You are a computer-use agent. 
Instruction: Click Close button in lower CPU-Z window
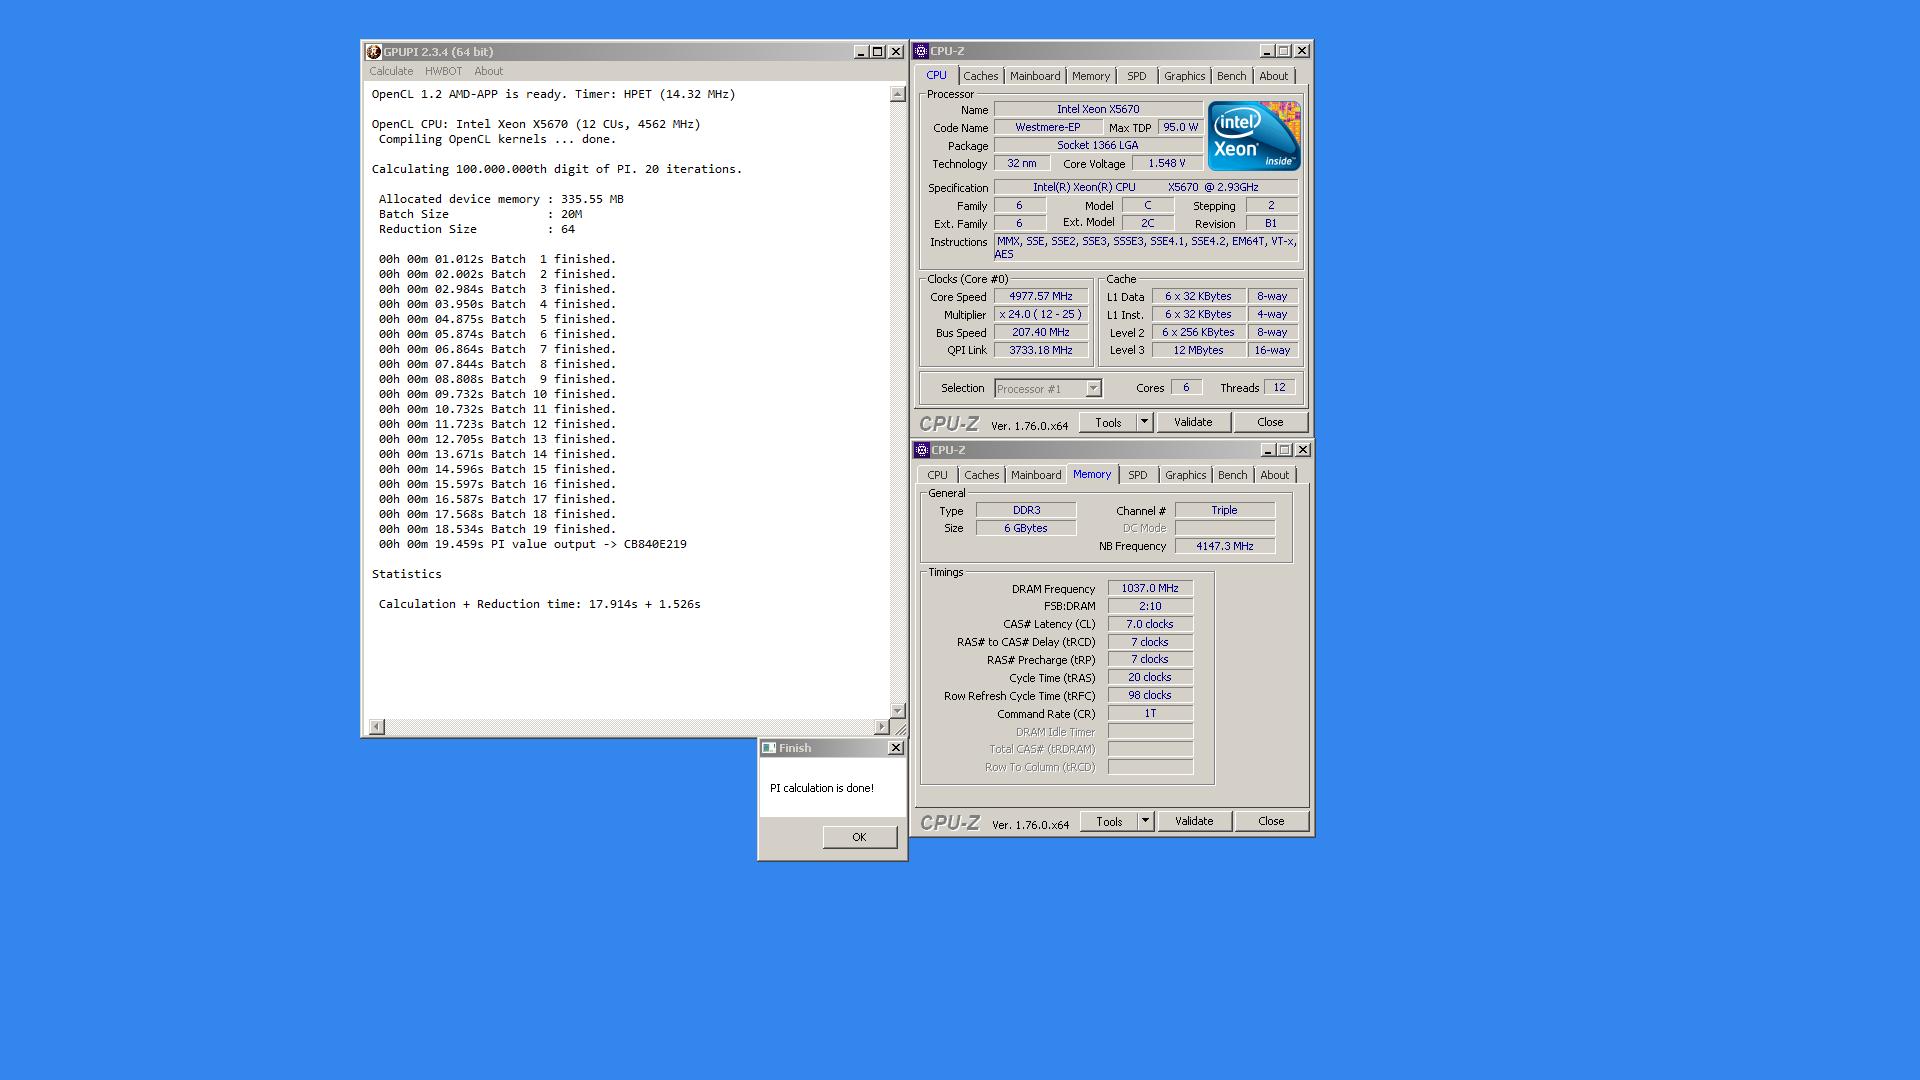tap(1271, 821)
